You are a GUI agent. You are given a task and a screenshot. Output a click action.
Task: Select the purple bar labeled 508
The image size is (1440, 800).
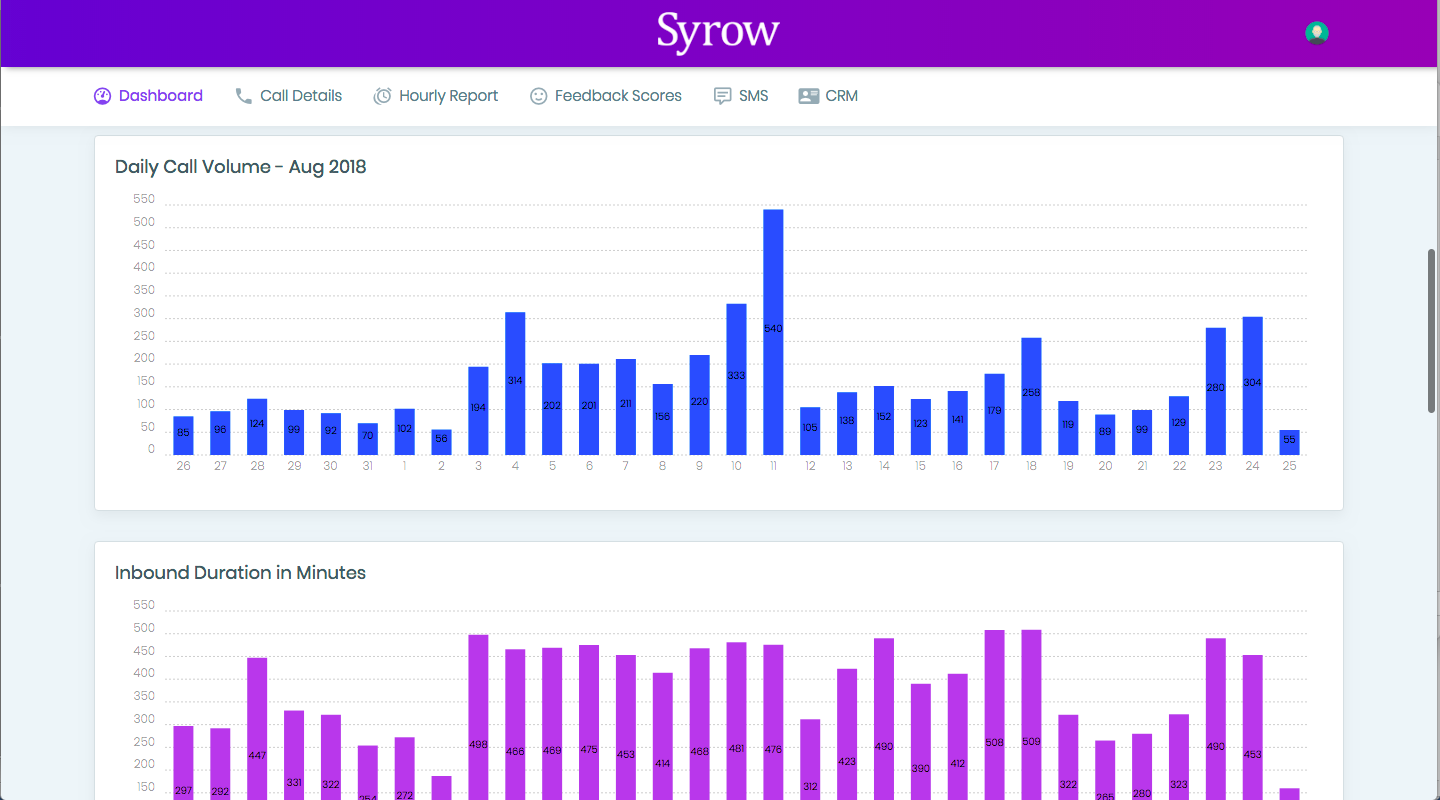[x=994, y=714]
